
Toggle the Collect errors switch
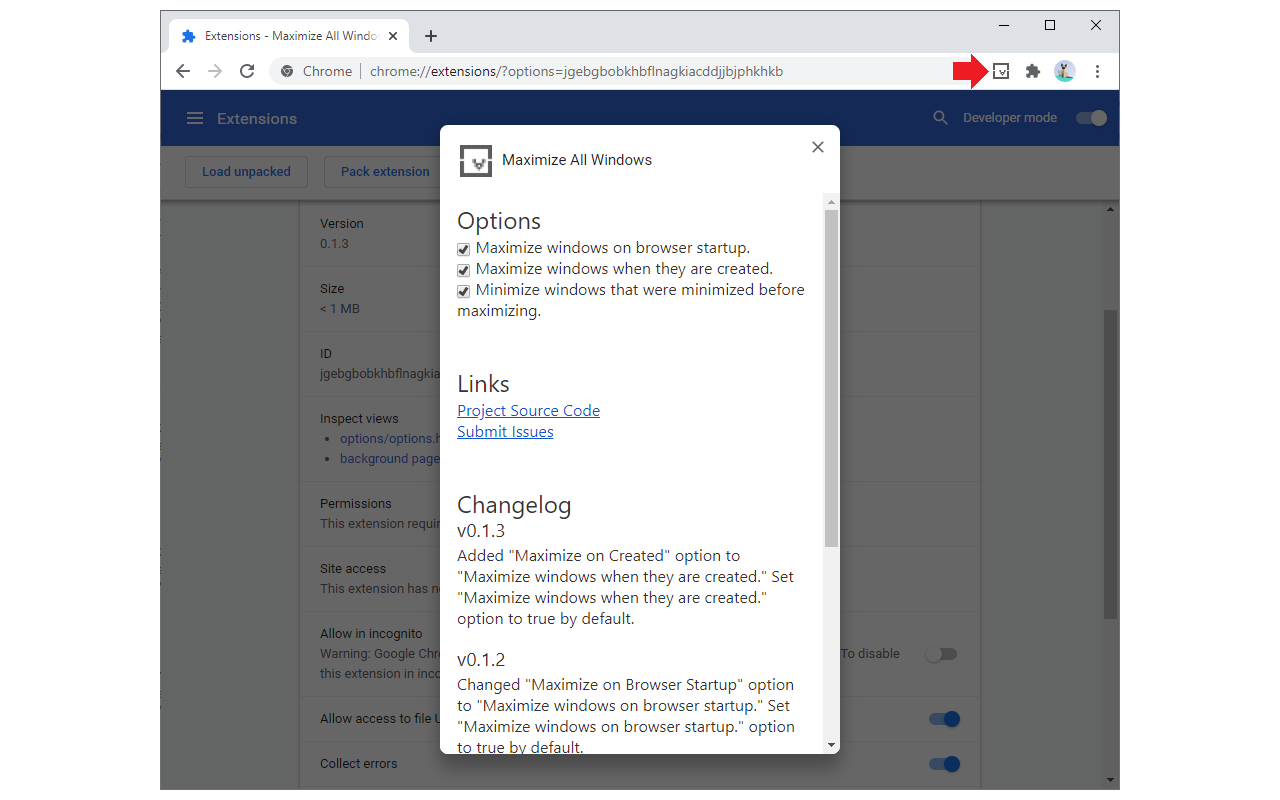click(944, 764)
